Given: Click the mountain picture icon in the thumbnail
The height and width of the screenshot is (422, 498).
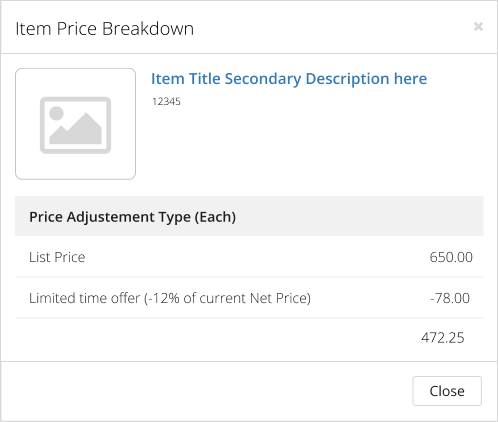Looking at the screenshot, I should [x=75, y=125].
